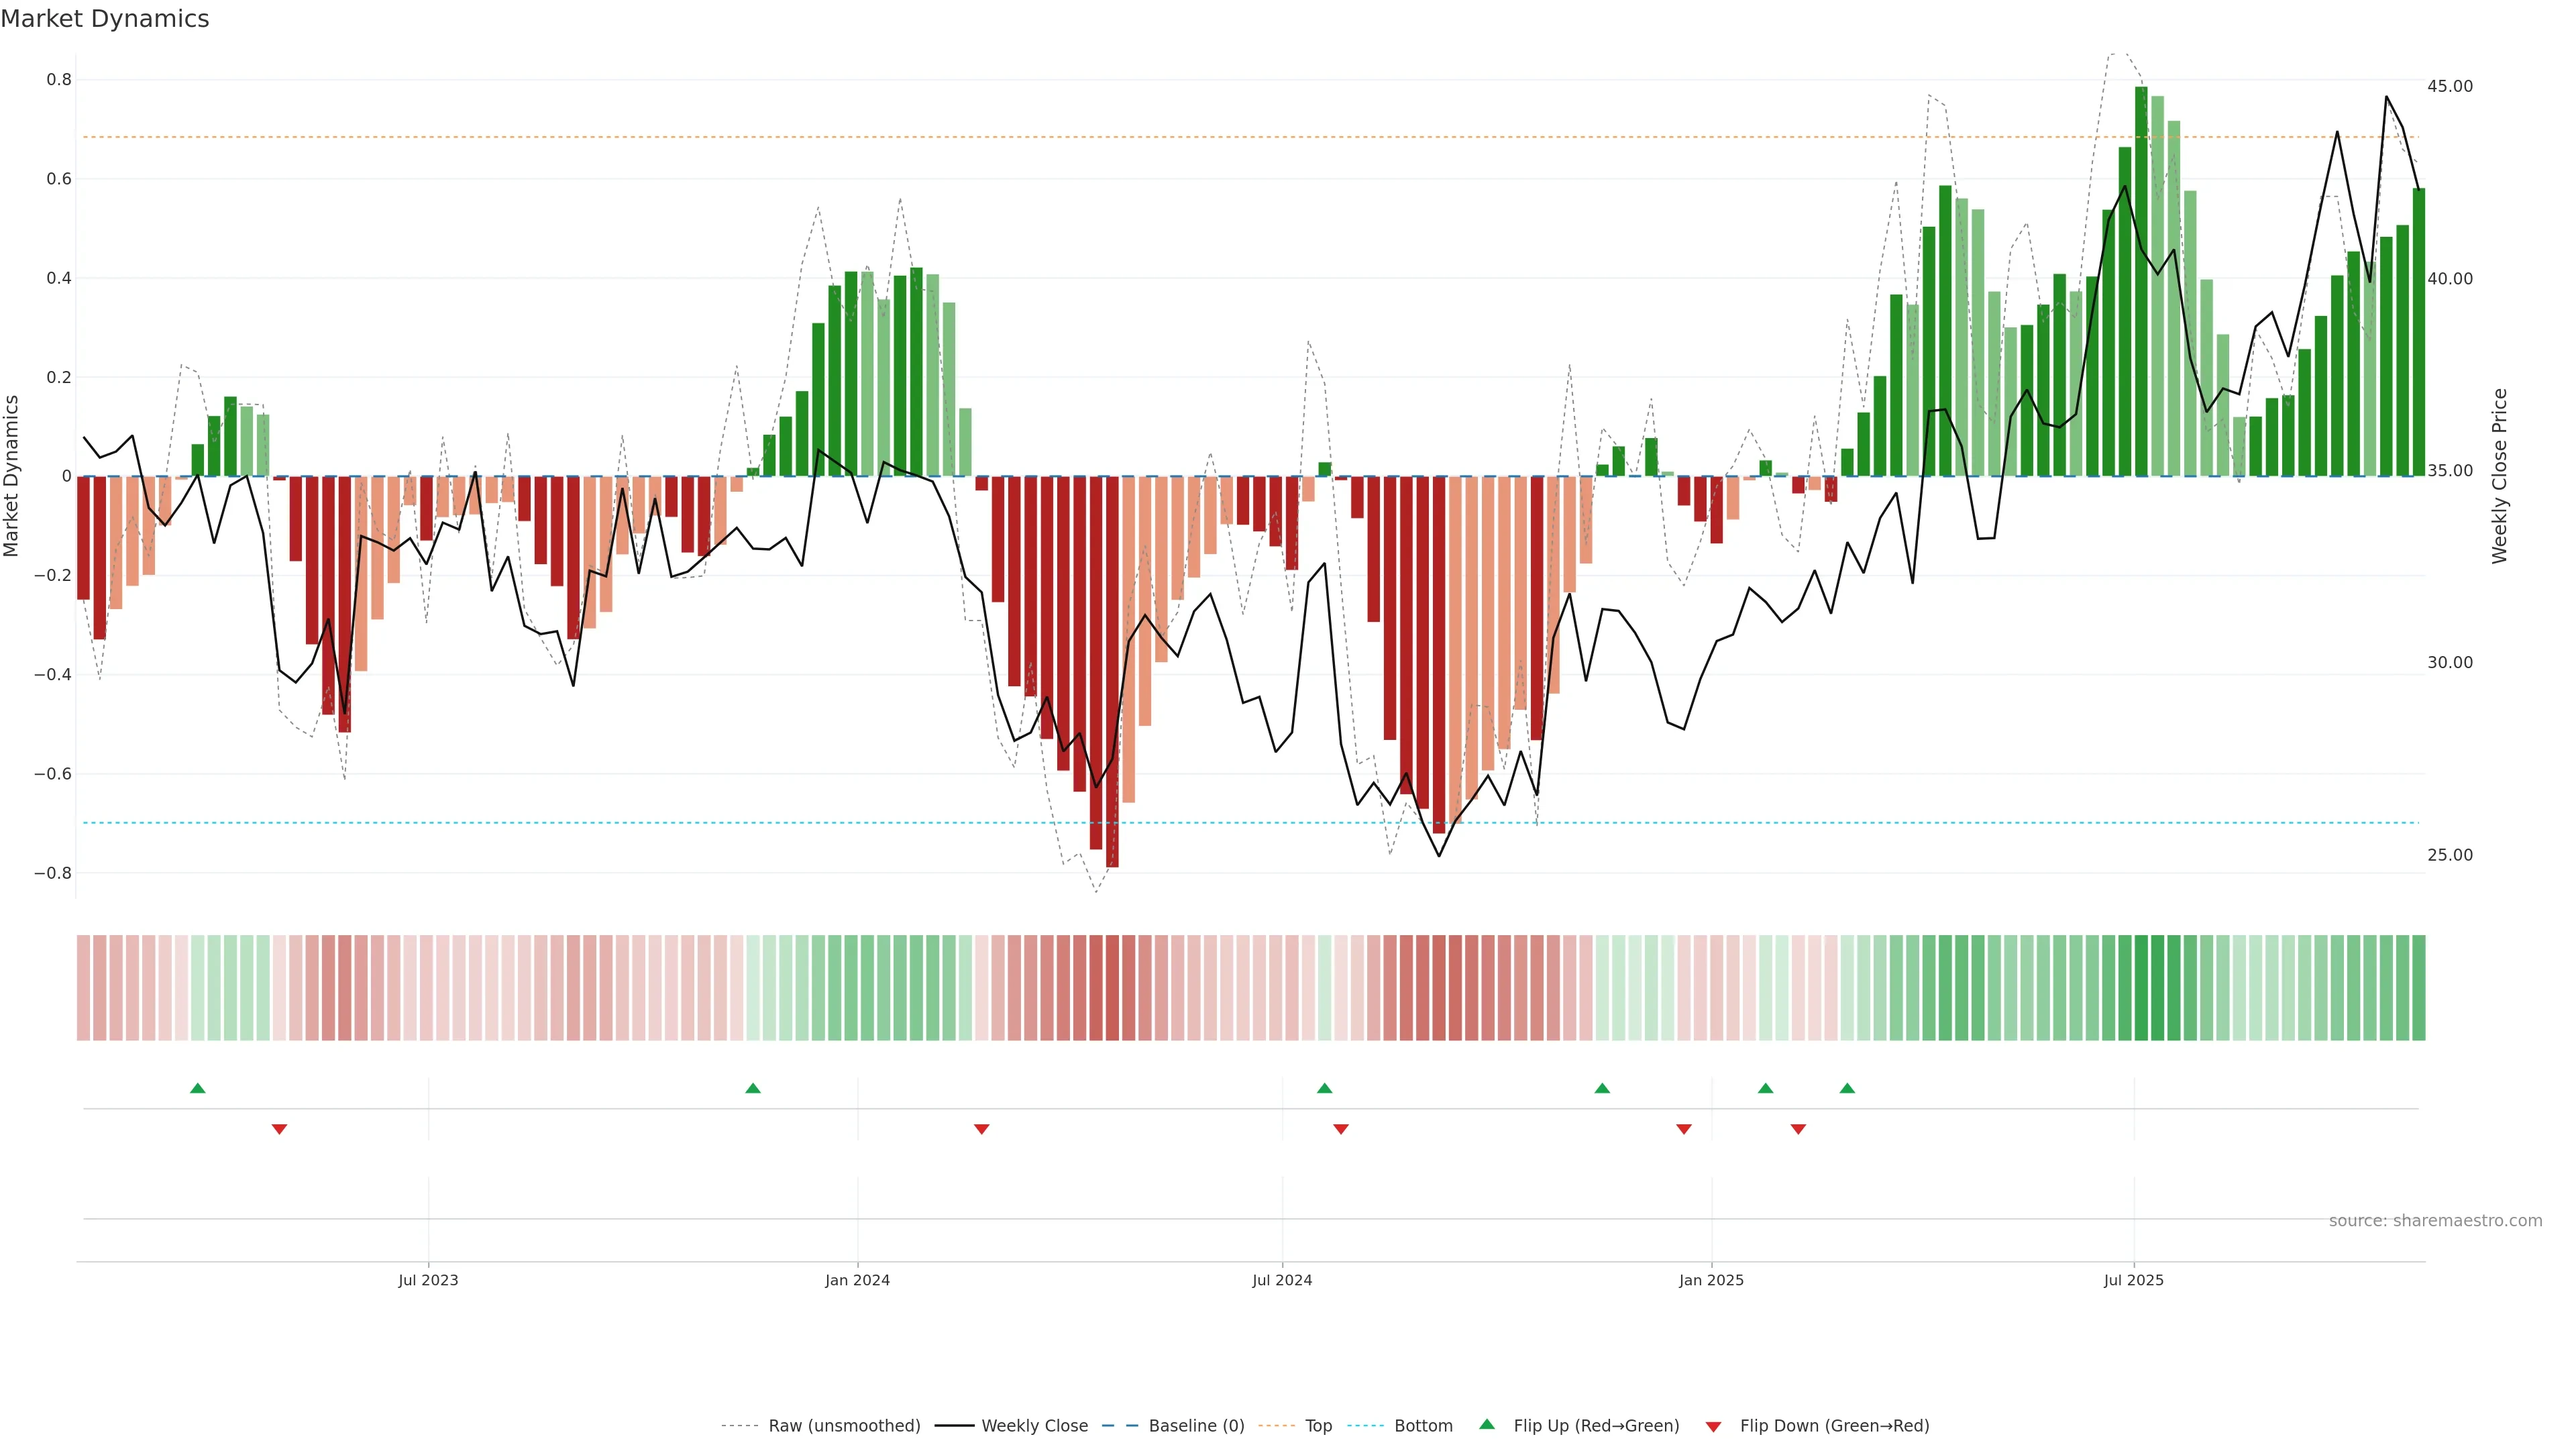Click the Market Dynamics chart title
2576x1449 pixels.
click(x=105, y=19)
